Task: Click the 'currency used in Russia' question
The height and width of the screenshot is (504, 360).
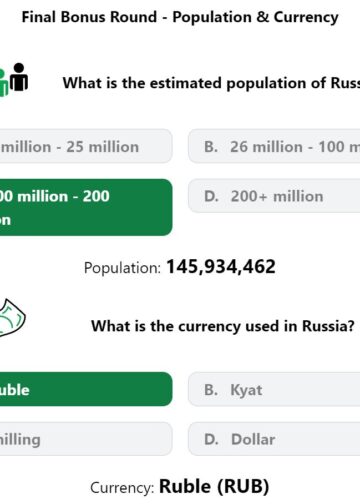Action: tap(223, 326)
